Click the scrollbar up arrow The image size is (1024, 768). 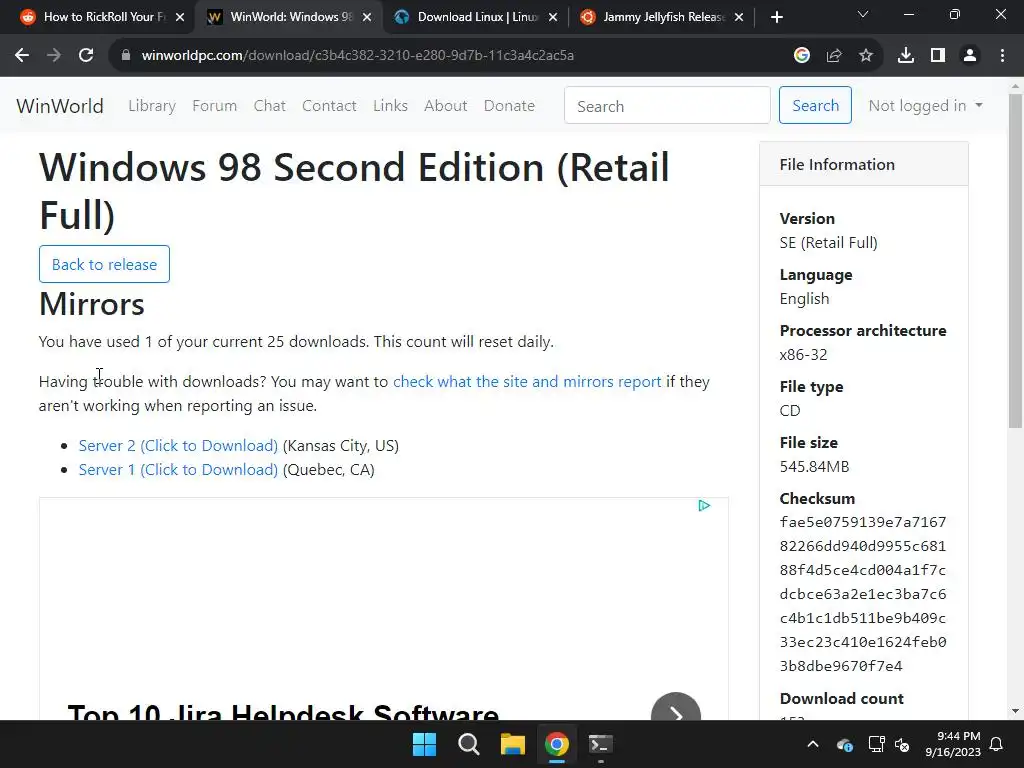pos(1016,86)
